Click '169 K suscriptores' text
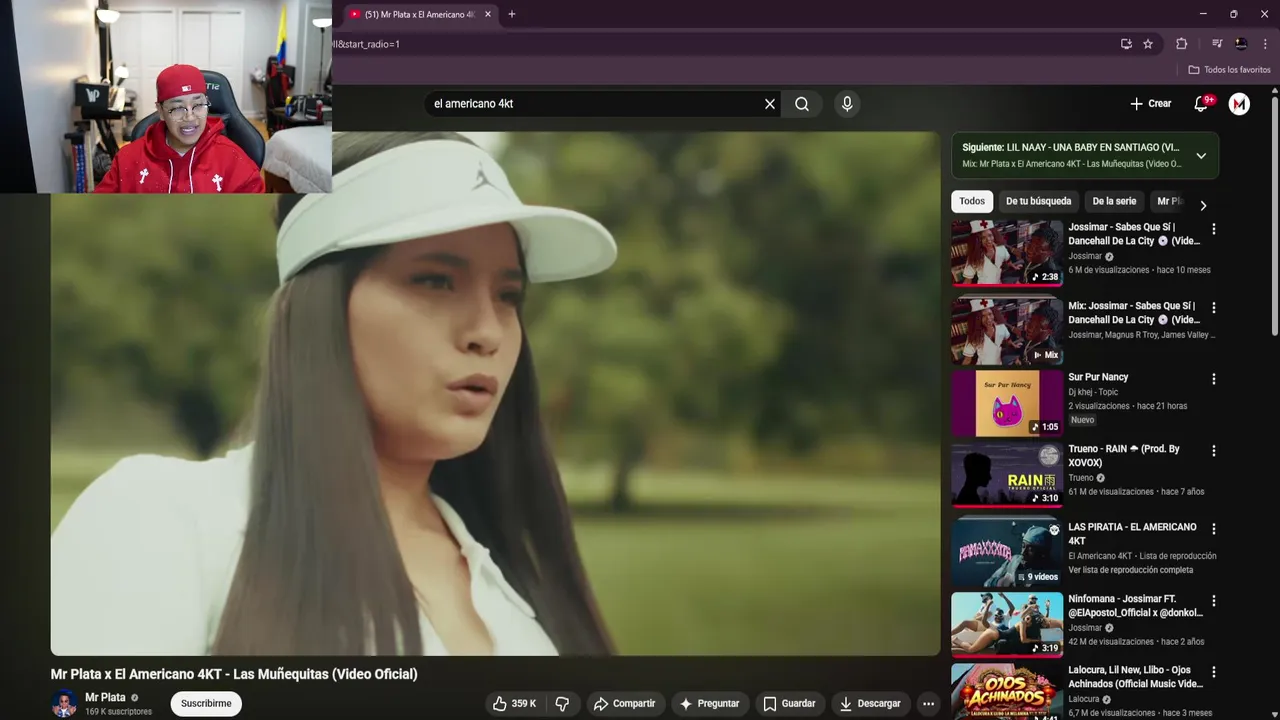Image resolution: width=1280 pixels, height=720 pixels. point(119,712)
